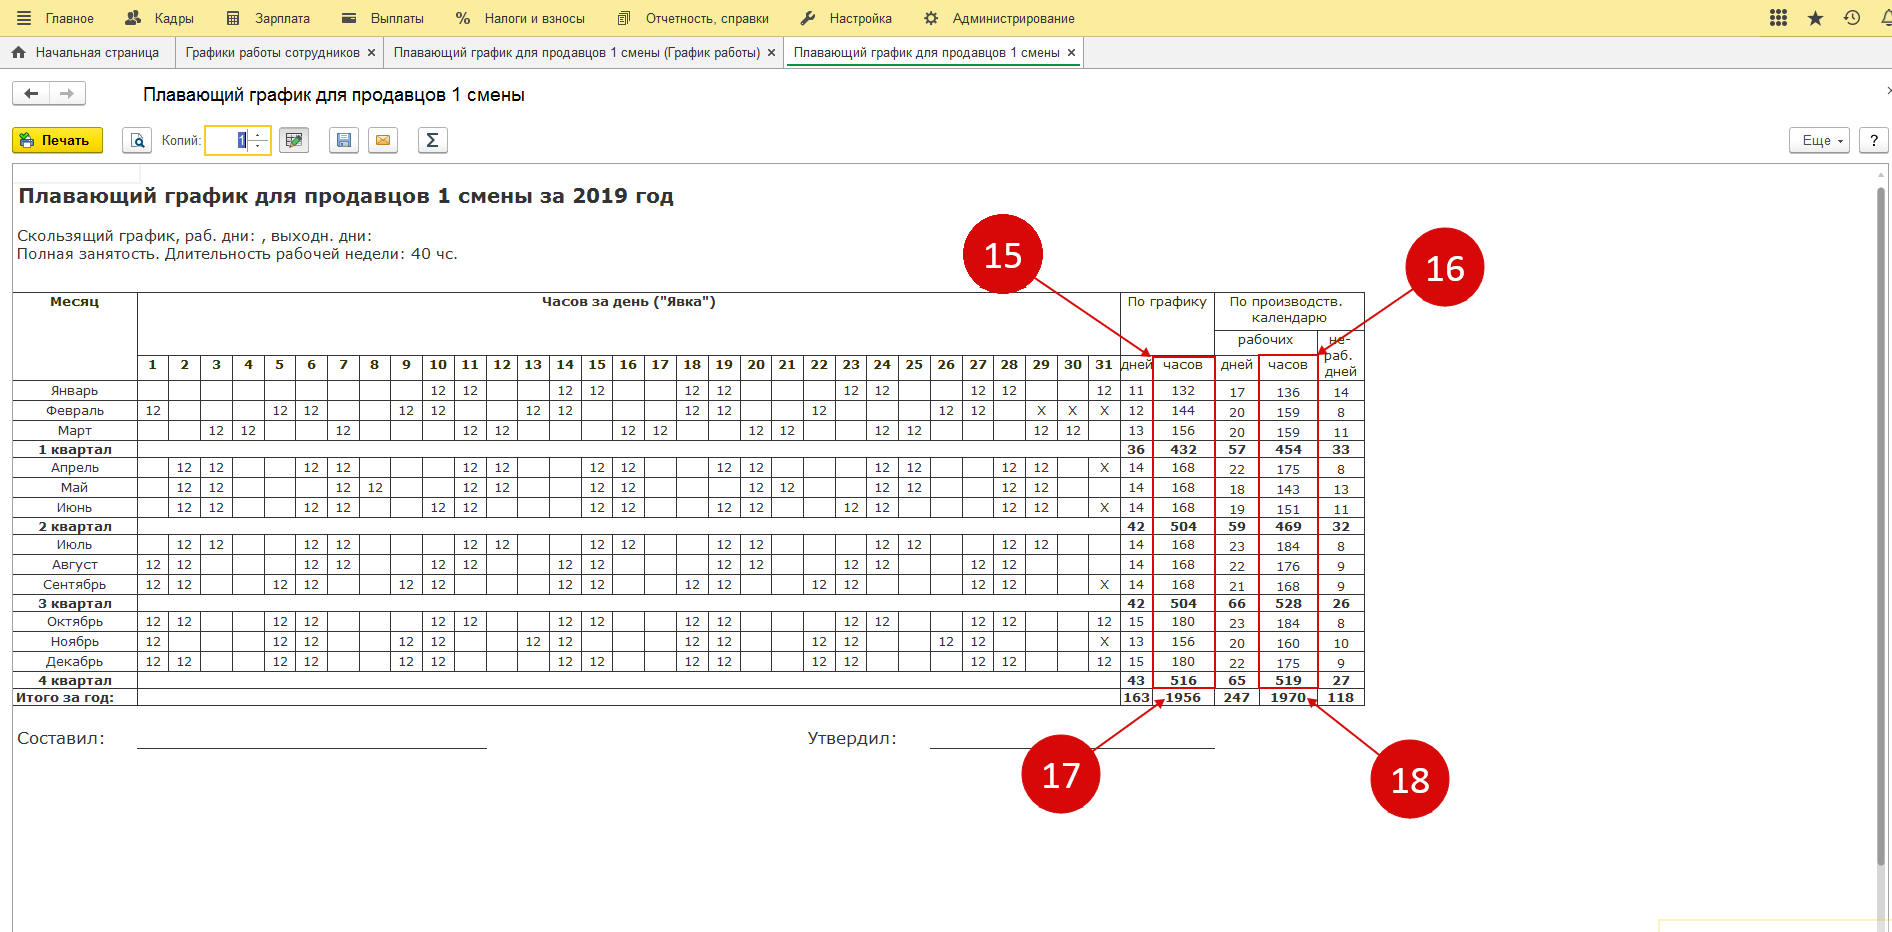Close the Графики работы сотрудников tab
This screenshot has width=1892, height=932.
[x=372, y=53]
